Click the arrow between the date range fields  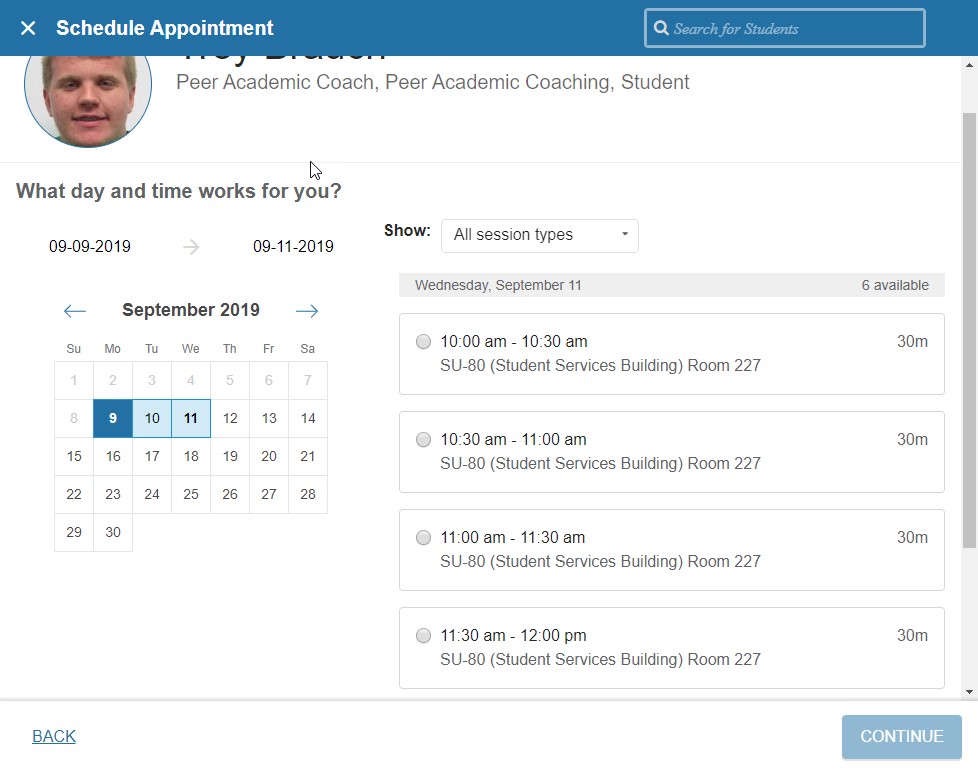tap(191, 247)
